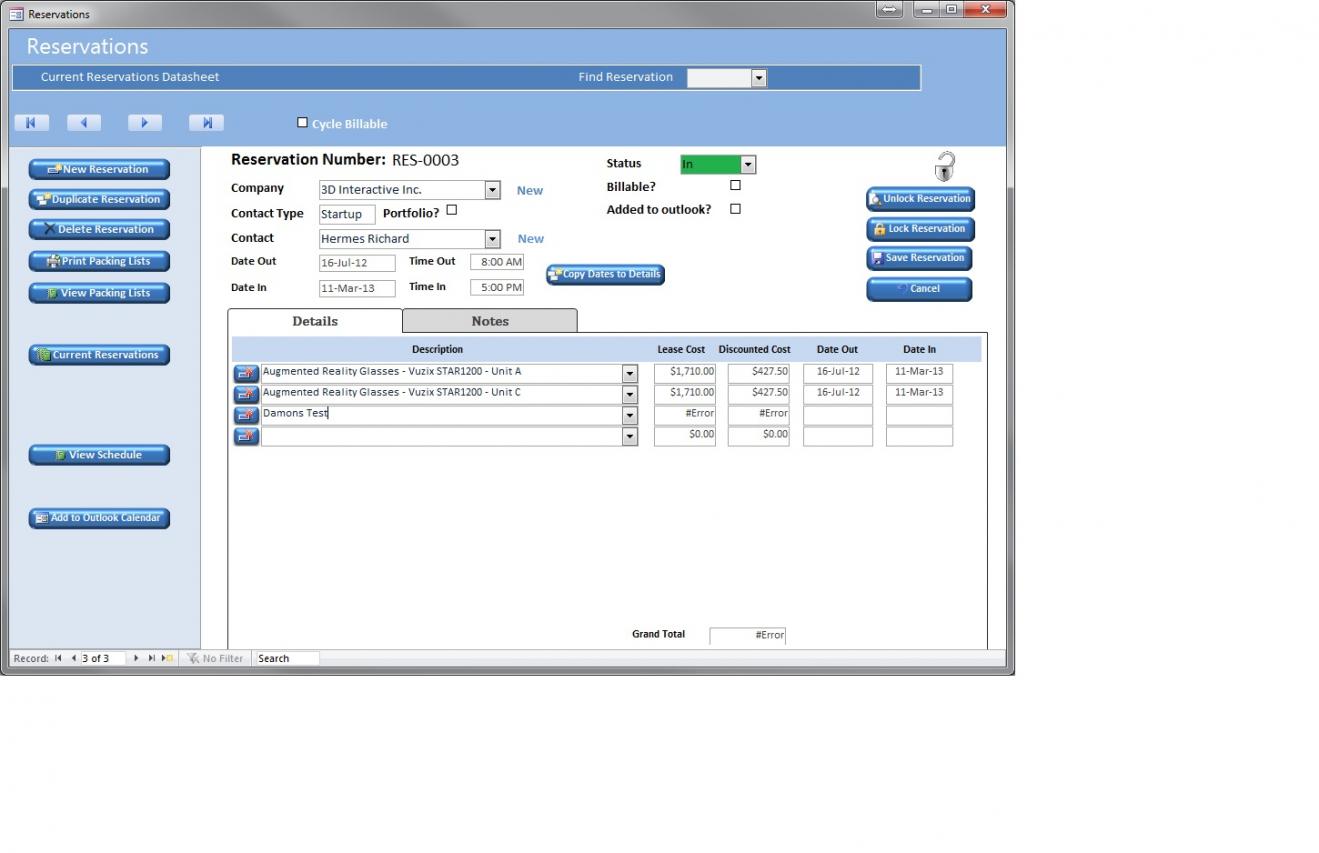Open the Find Reservation dropdown
This screenshot has height=853, width=1319.
(x=759, y=78)
